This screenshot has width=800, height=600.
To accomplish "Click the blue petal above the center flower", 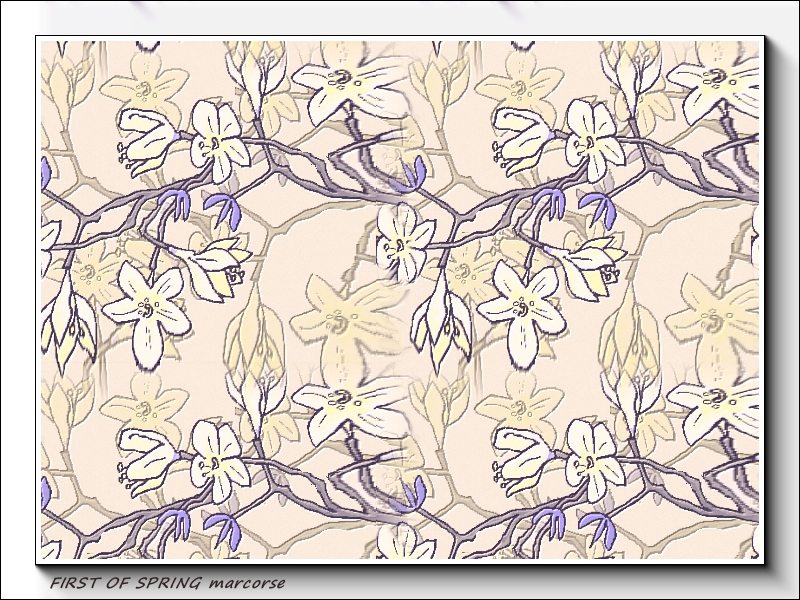I will 410,174.
